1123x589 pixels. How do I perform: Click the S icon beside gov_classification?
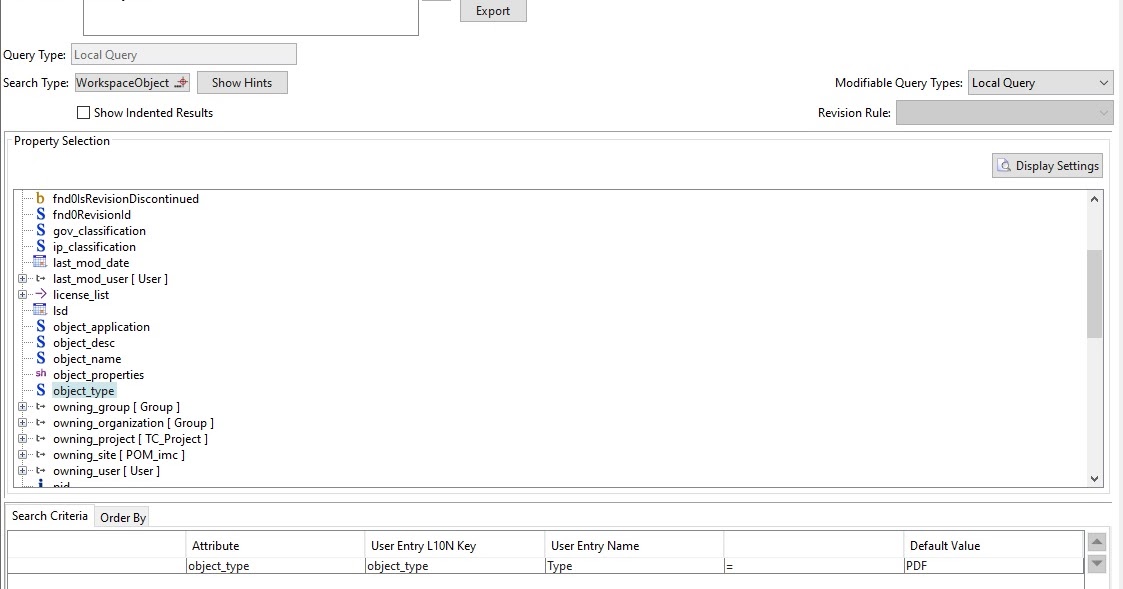(x=40, y=230)
